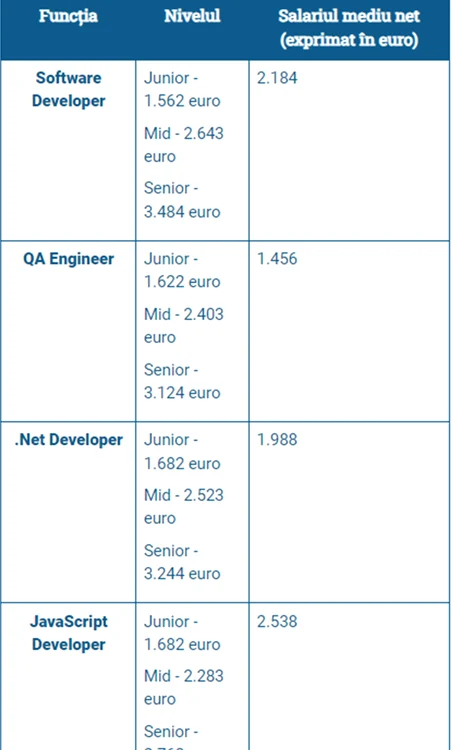Click Mid 2.523 euro entry
The height and width of the screenshot is (750, 453).
click(x=184, y=506)
